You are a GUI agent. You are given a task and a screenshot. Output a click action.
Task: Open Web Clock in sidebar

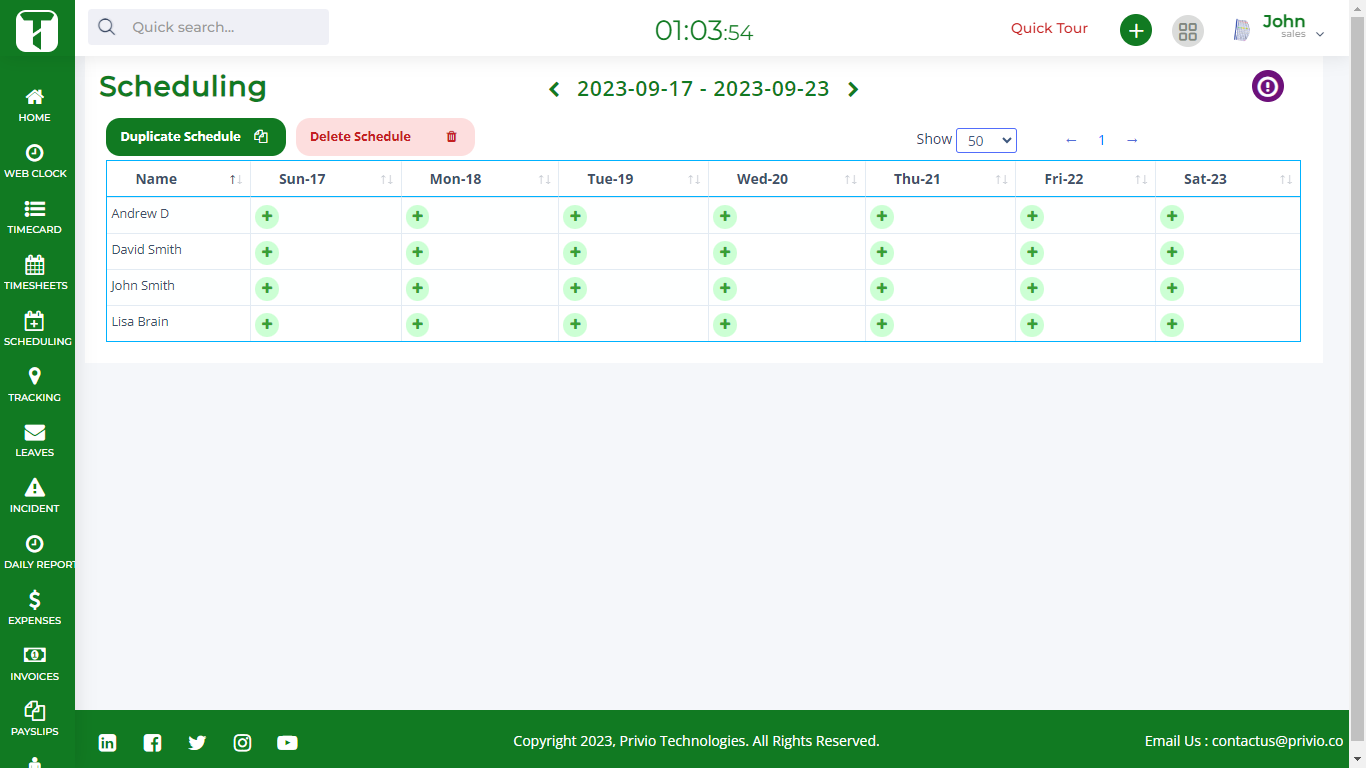point(35,161)
